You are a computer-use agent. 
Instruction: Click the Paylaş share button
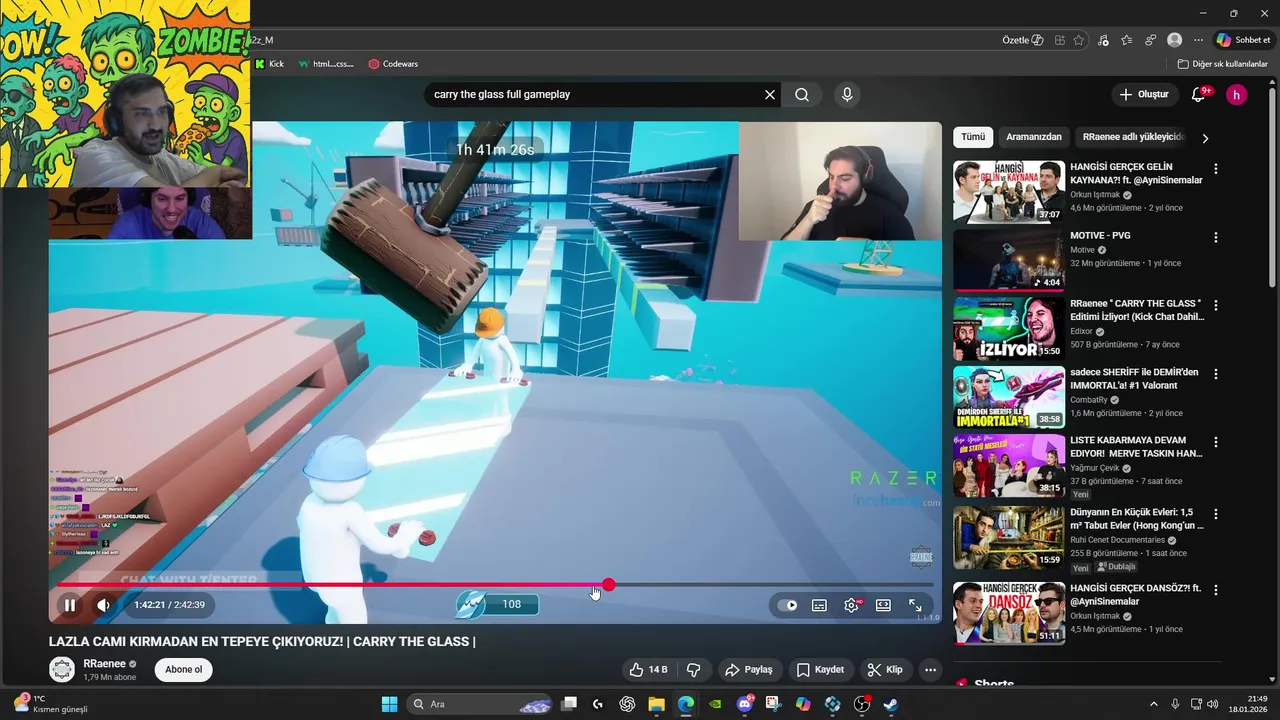point(749,670)
